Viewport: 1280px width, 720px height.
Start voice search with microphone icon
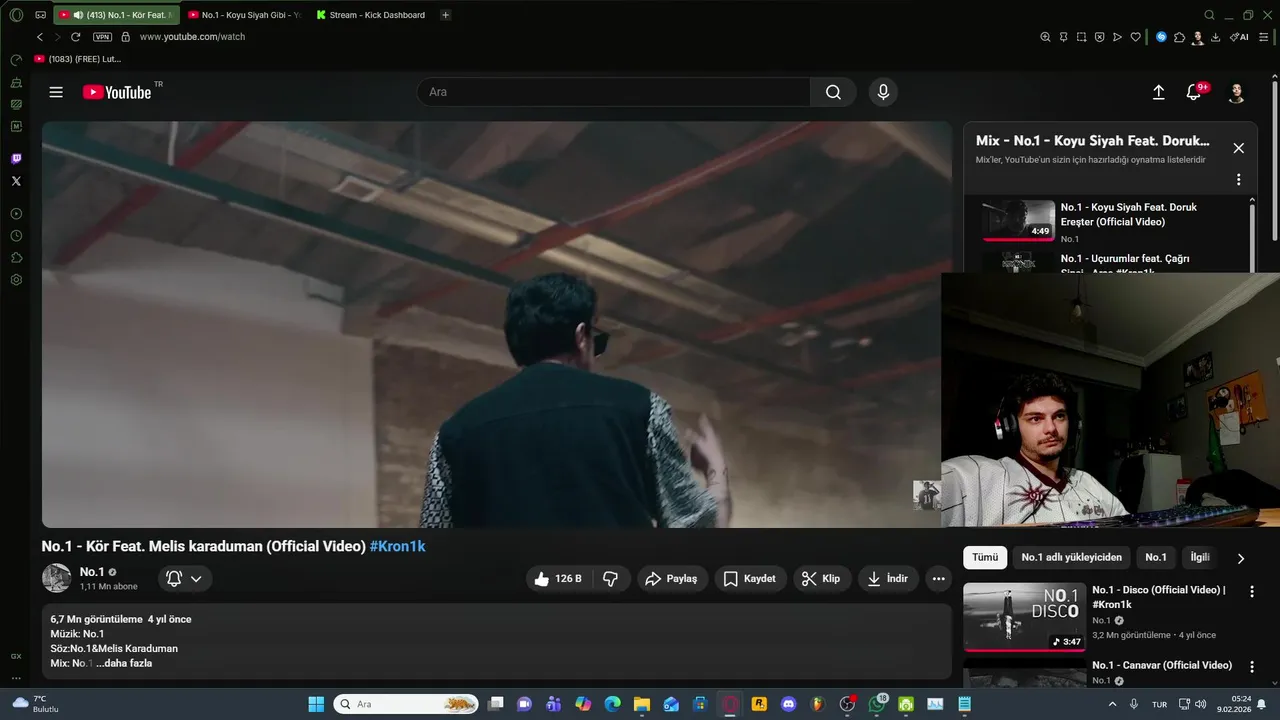tap(883, 92)
